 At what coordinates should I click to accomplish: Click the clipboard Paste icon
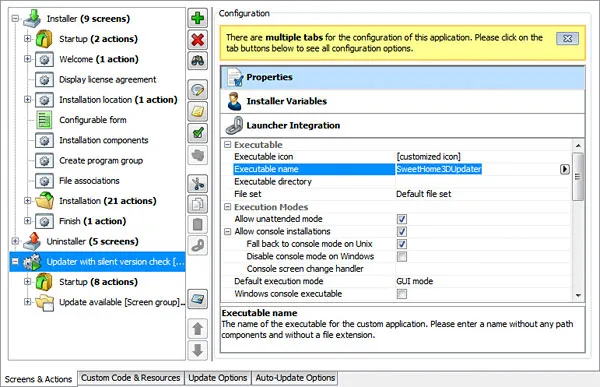click(197, 224)
